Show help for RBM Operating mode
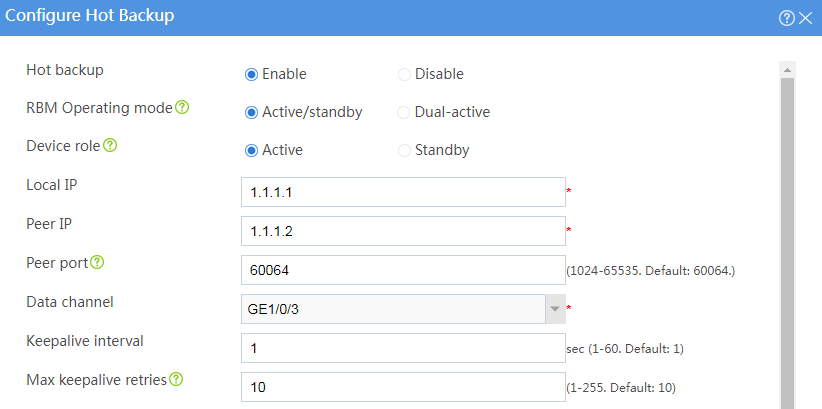Viewport: 822px width, 409px height. click(x=182, y=108)
